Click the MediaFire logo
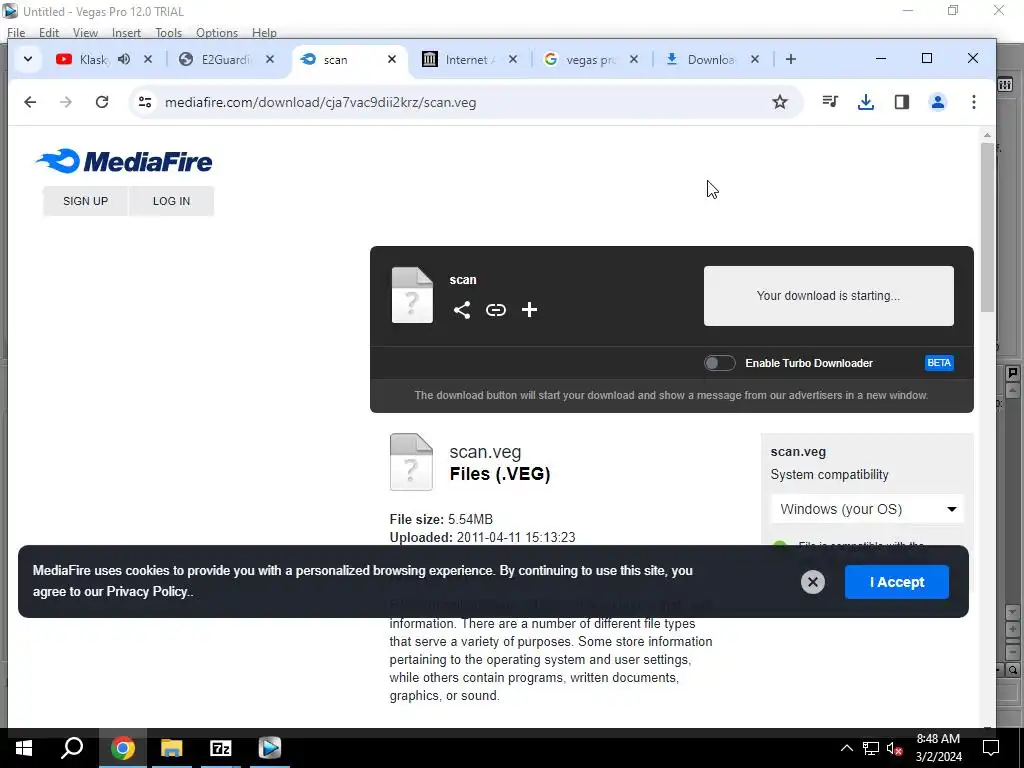 point(124,161)
